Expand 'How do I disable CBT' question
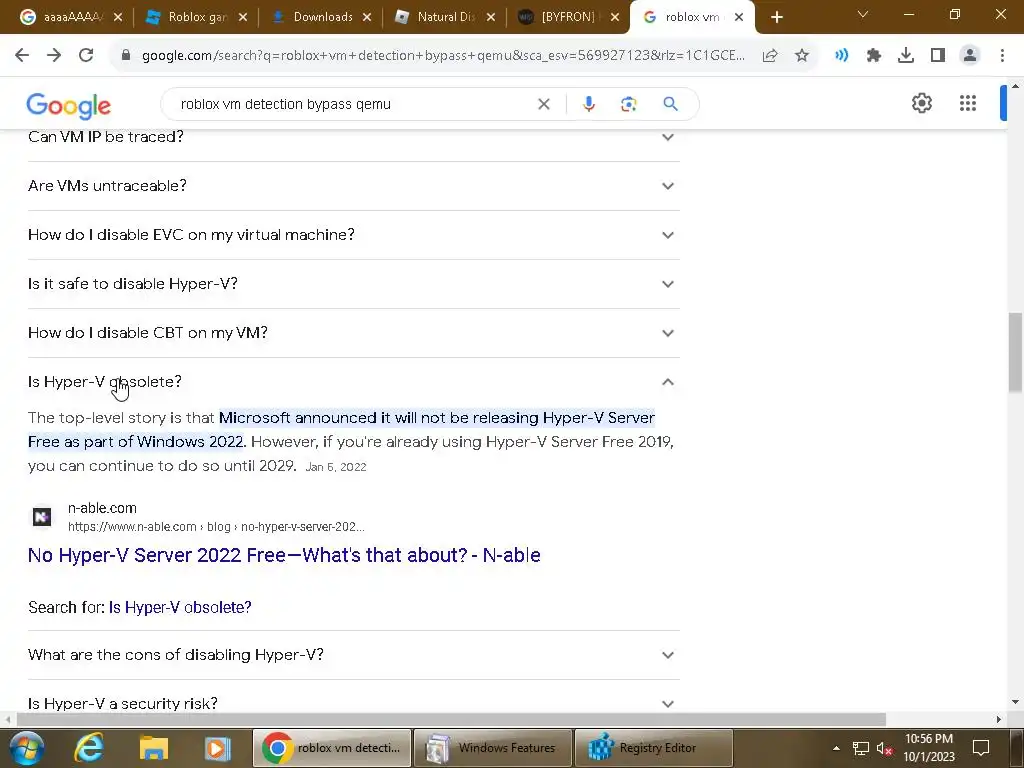Image resolution: width=1024 pixels, height=768 pixels. [x=353, y=333]
